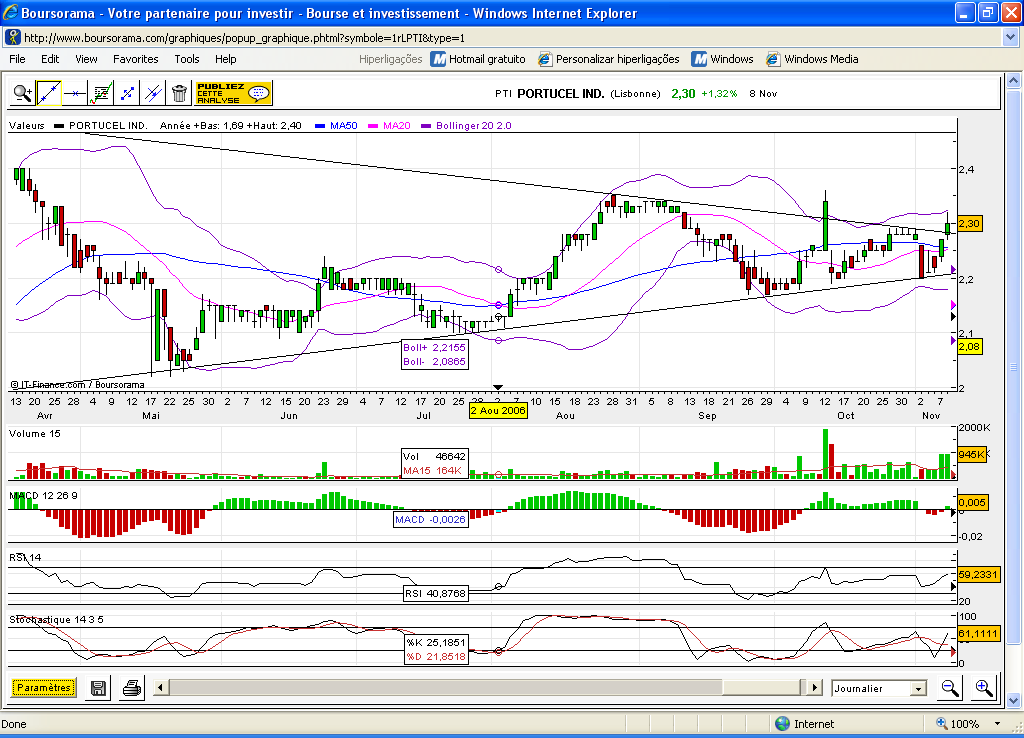The width and height of the screenshot is (1024, 738).
Task: Open the Tools menu
Action: click(187, 59)
